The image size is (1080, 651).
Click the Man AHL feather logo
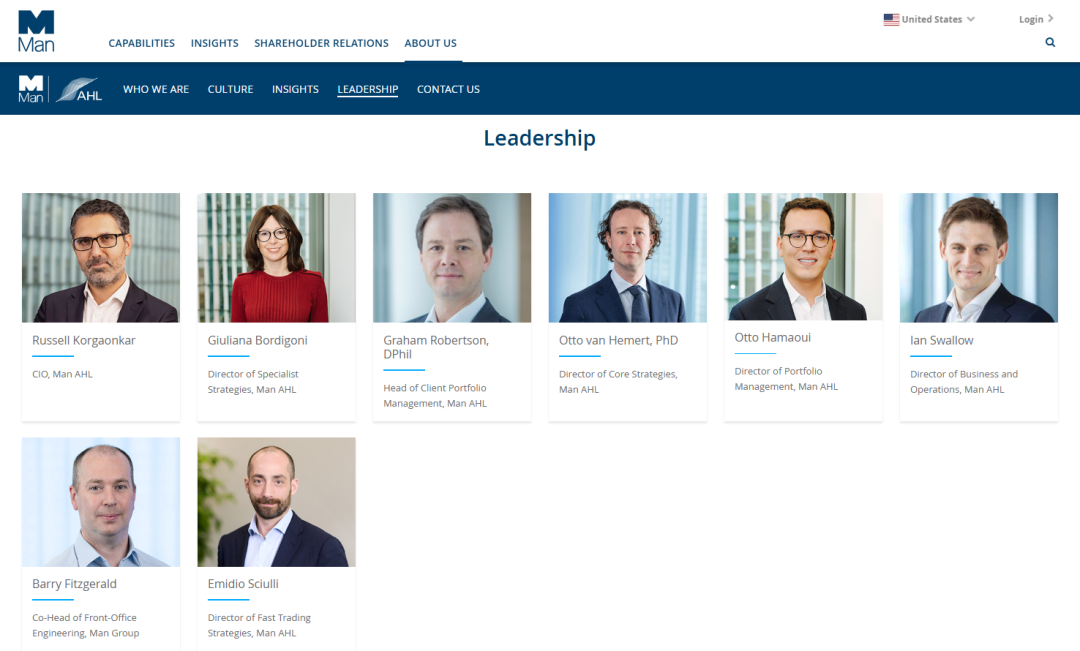(79, 90)
